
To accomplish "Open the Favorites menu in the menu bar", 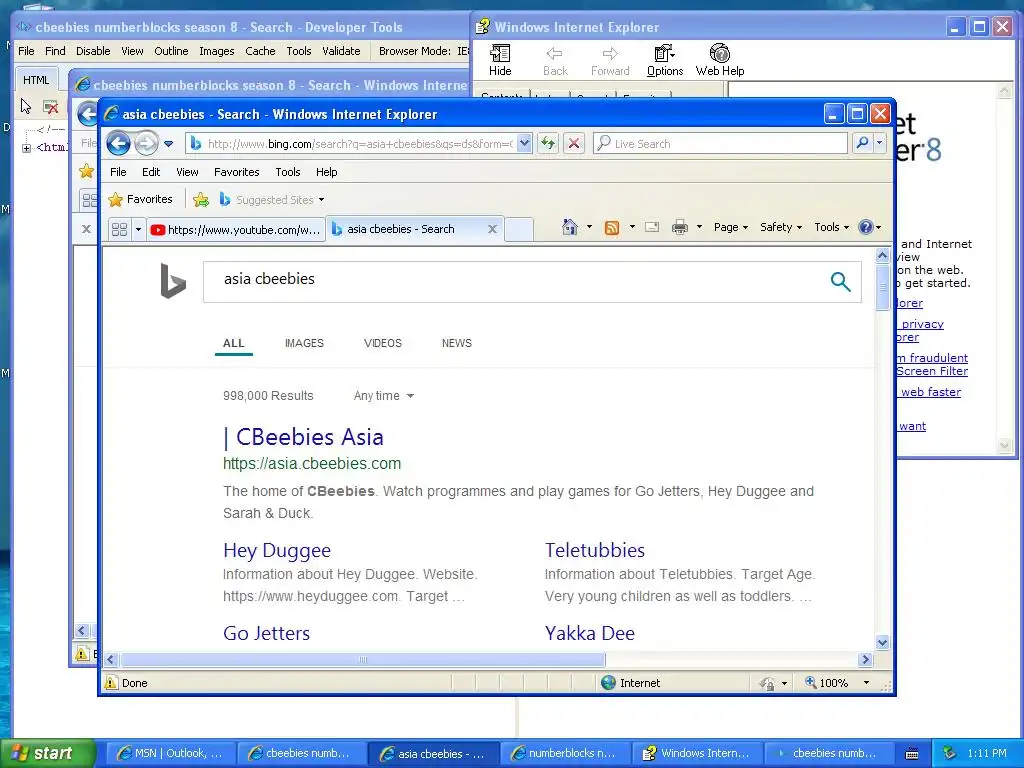I will point(236,172).
